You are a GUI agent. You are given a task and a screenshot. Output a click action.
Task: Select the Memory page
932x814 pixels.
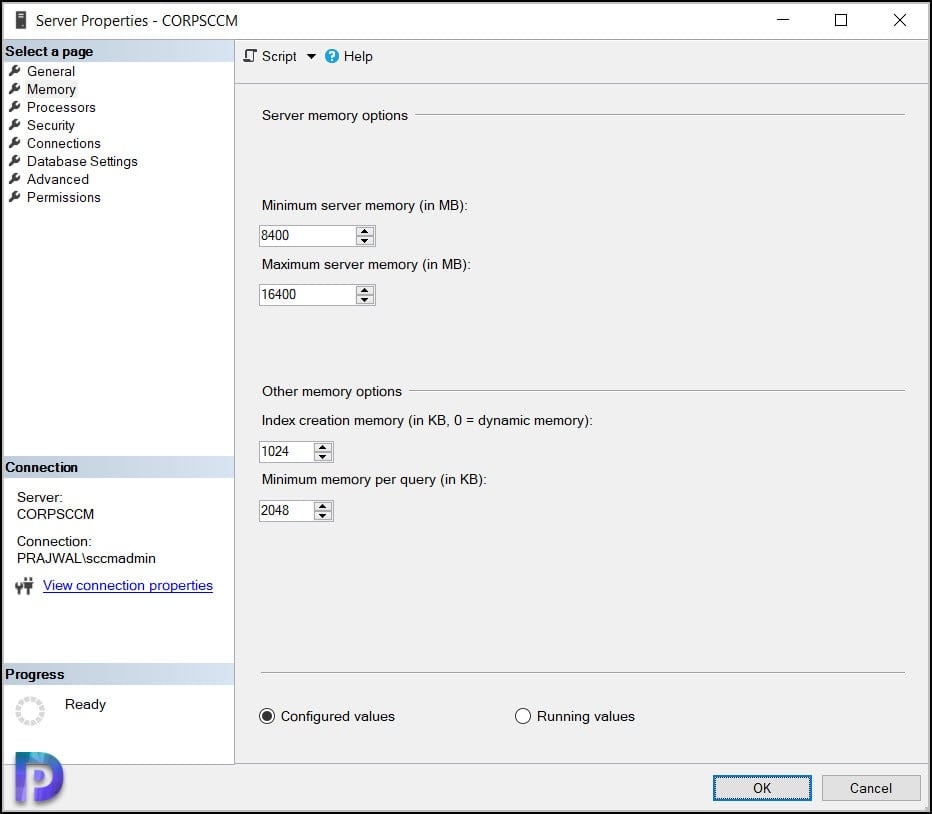click(51, 89)
